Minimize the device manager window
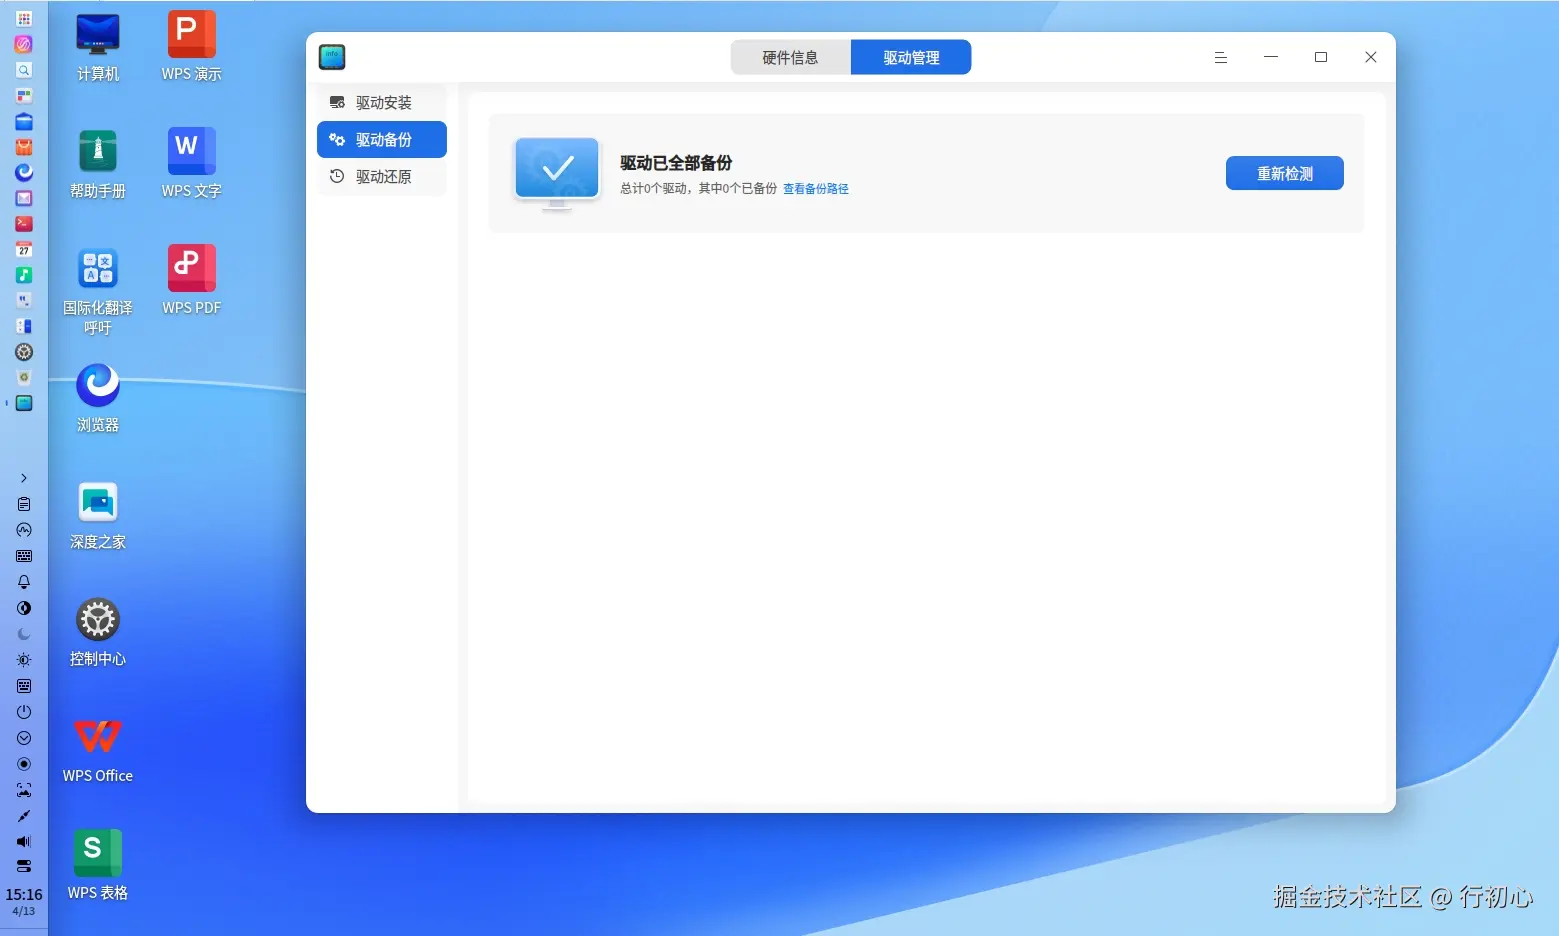 tap(1271, 57)
